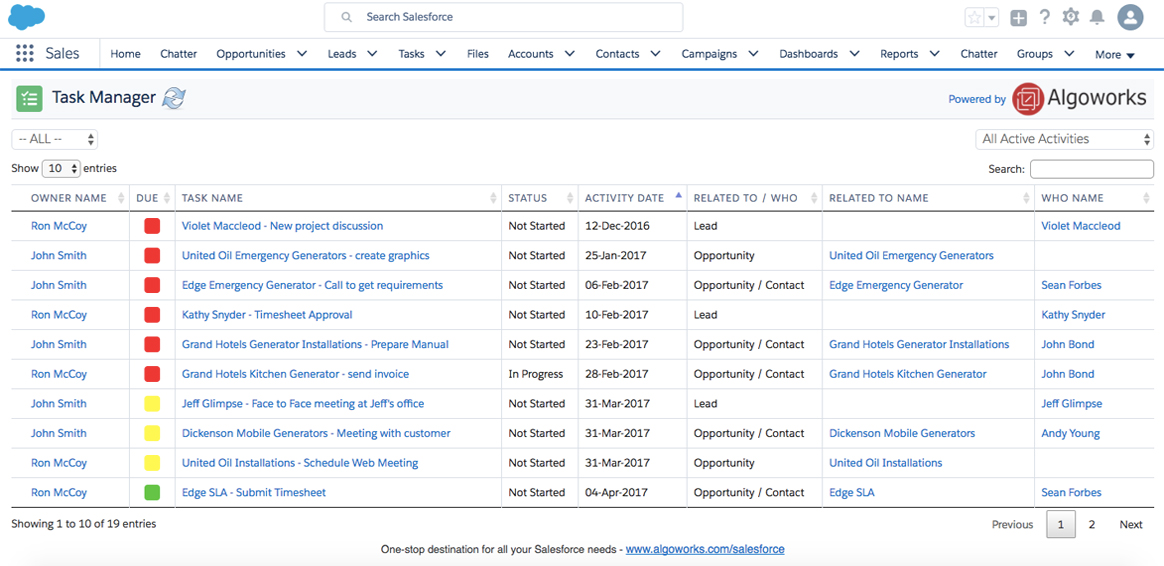
Task: Click the Task Manager refresh icon
Action: coord(174,98)
